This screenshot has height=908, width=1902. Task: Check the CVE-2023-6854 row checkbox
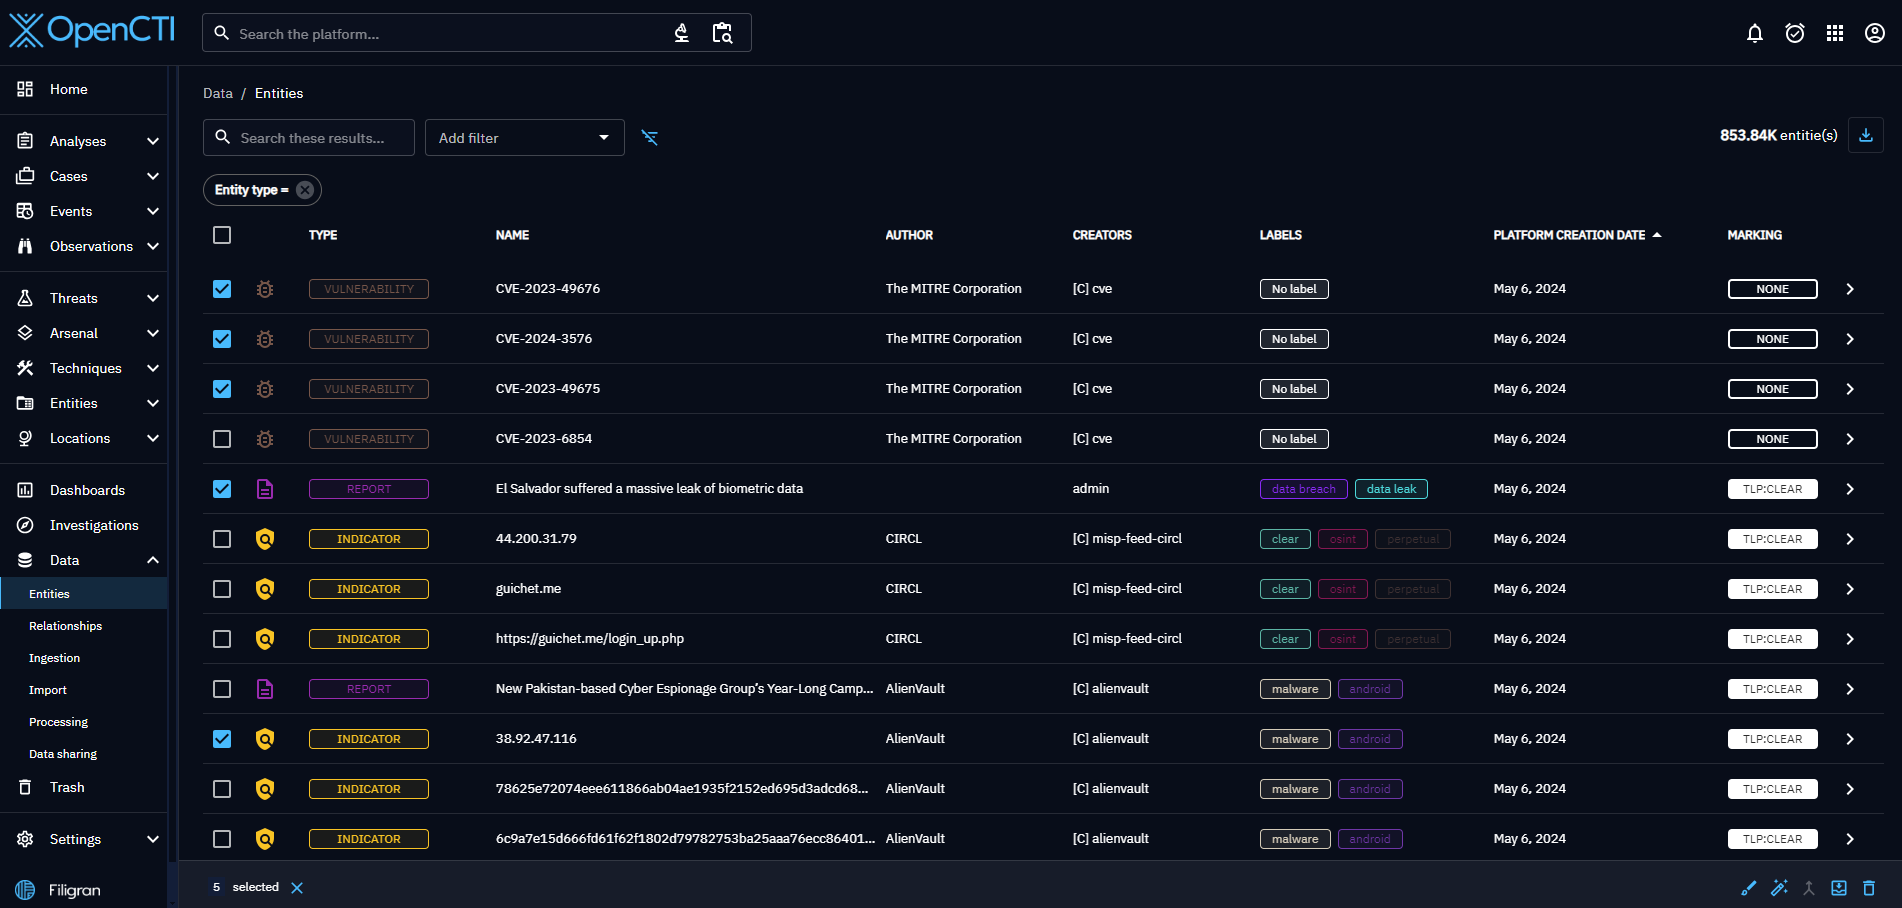(222, 439)
